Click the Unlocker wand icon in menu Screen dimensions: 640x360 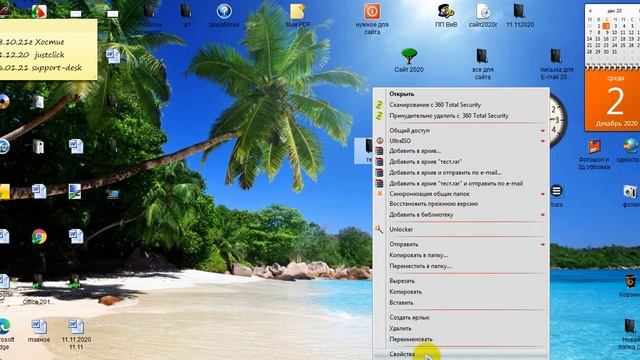(x=380, y=229)
